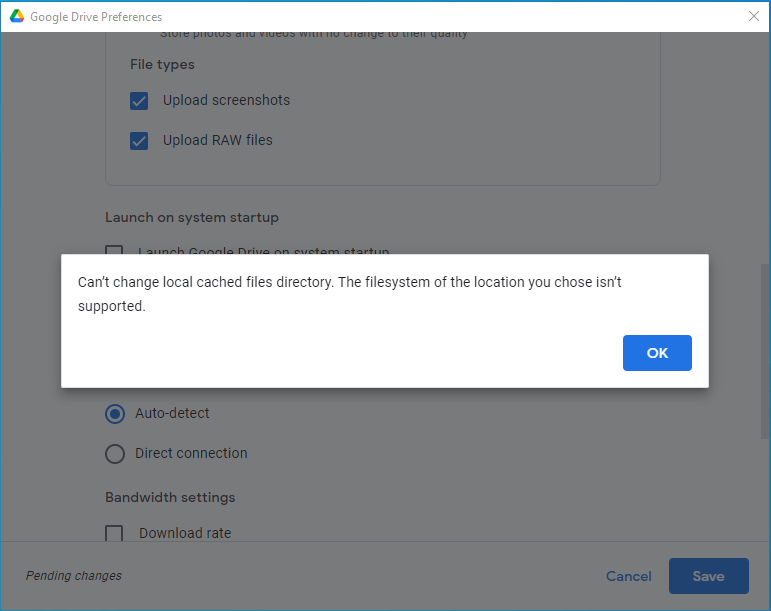Select the Auto-detect radio button
This screenshot has height=611, width=771.
tap(115, 414)
